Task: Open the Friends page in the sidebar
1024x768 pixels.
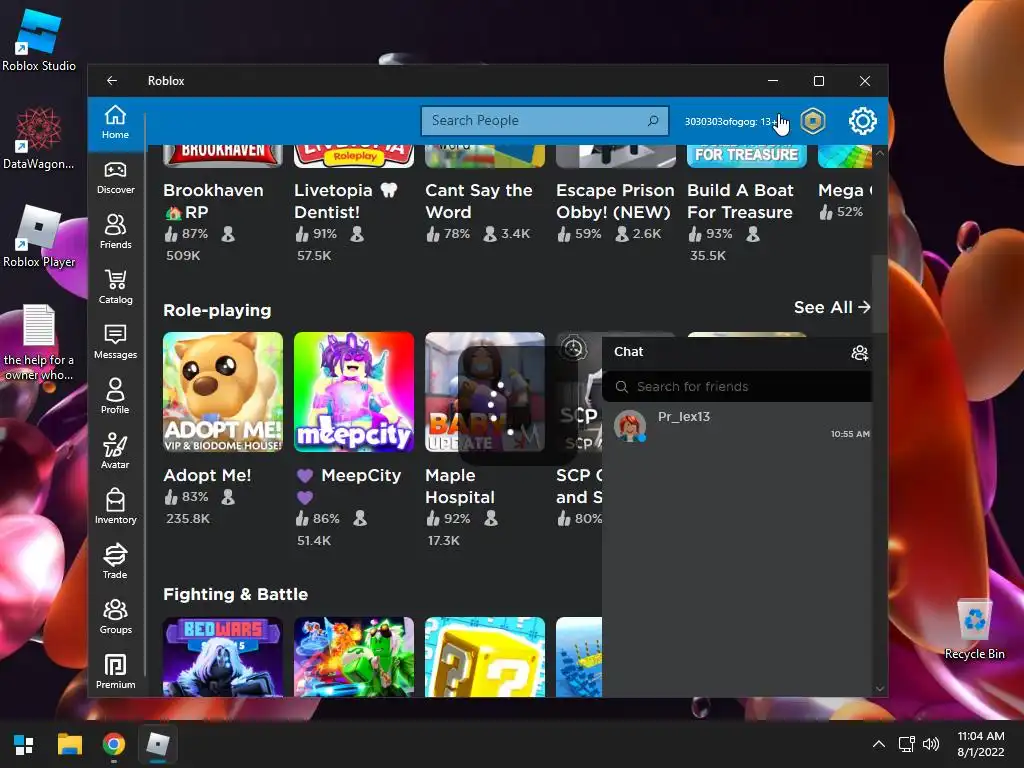Action: click(115, 232)
